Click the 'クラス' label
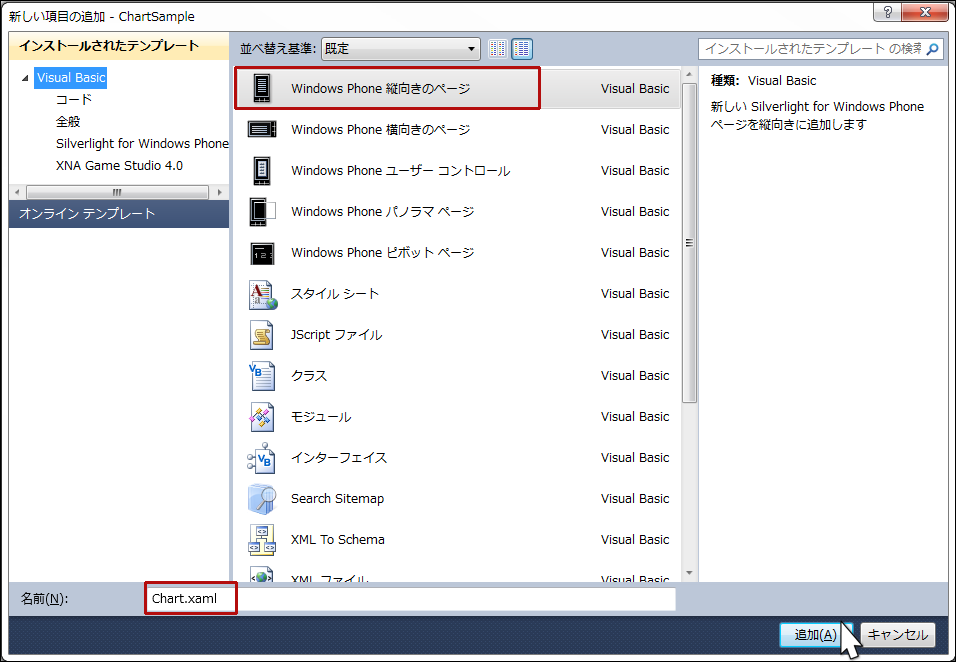This screenshot has width=956, height=662. [309, 375]
